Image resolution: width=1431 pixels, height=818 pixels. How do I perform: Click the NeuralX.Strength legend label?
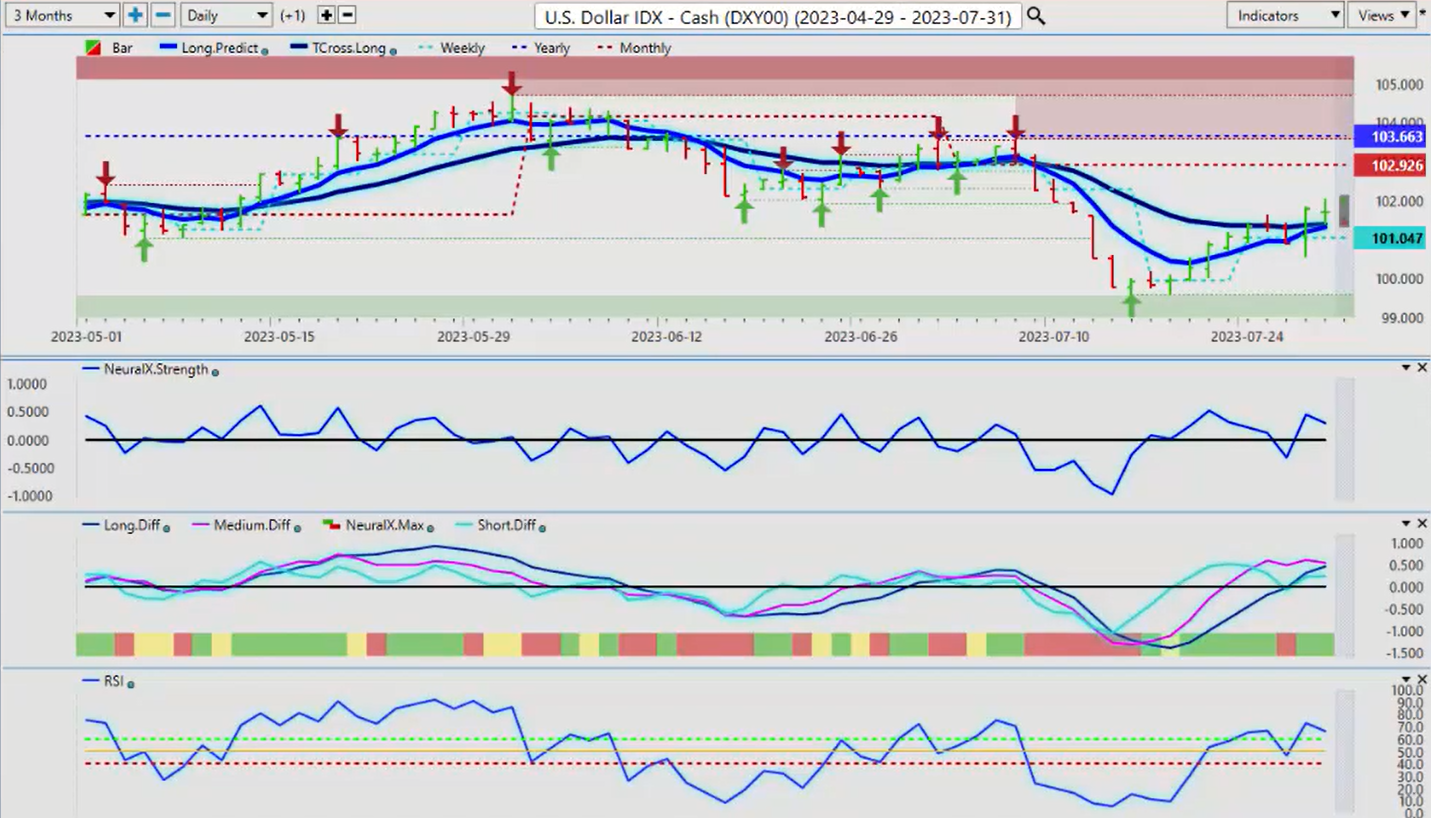(x=156, y=369)
